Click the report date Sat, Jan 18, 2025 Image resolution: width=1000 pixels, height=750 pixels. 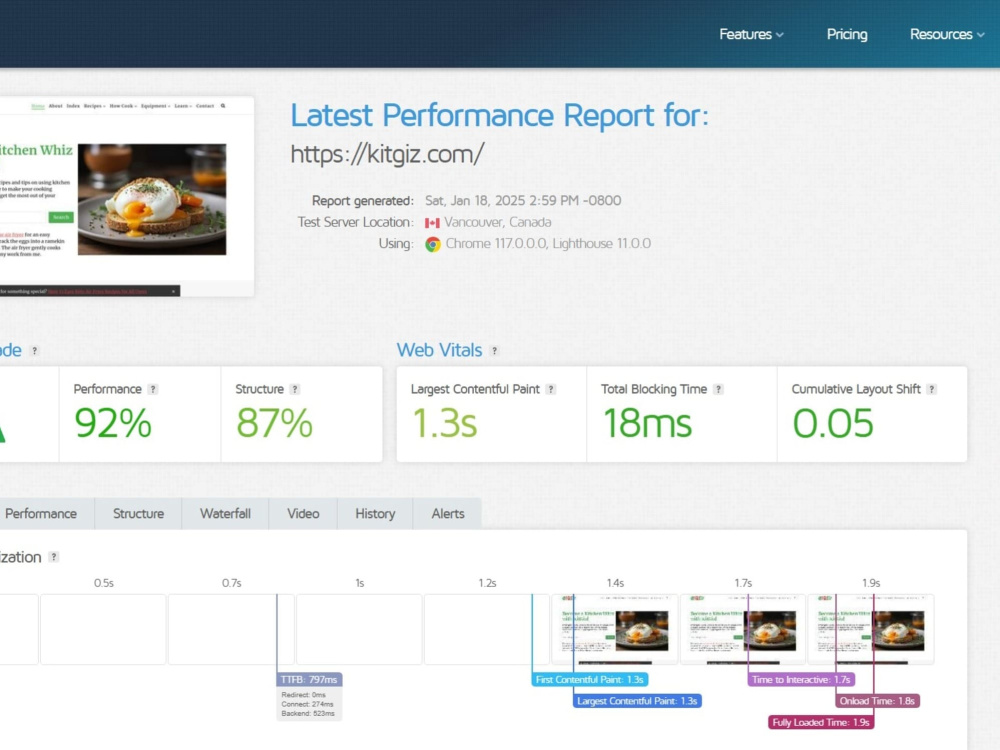point(523,201)
